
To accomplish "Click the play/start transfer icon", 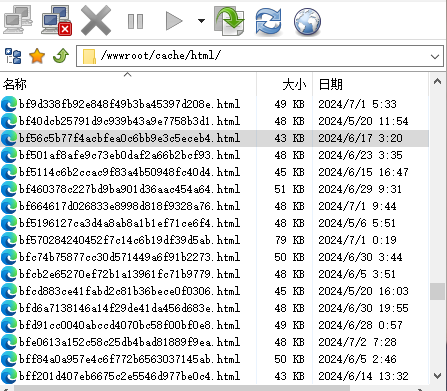I will [174, 21].
